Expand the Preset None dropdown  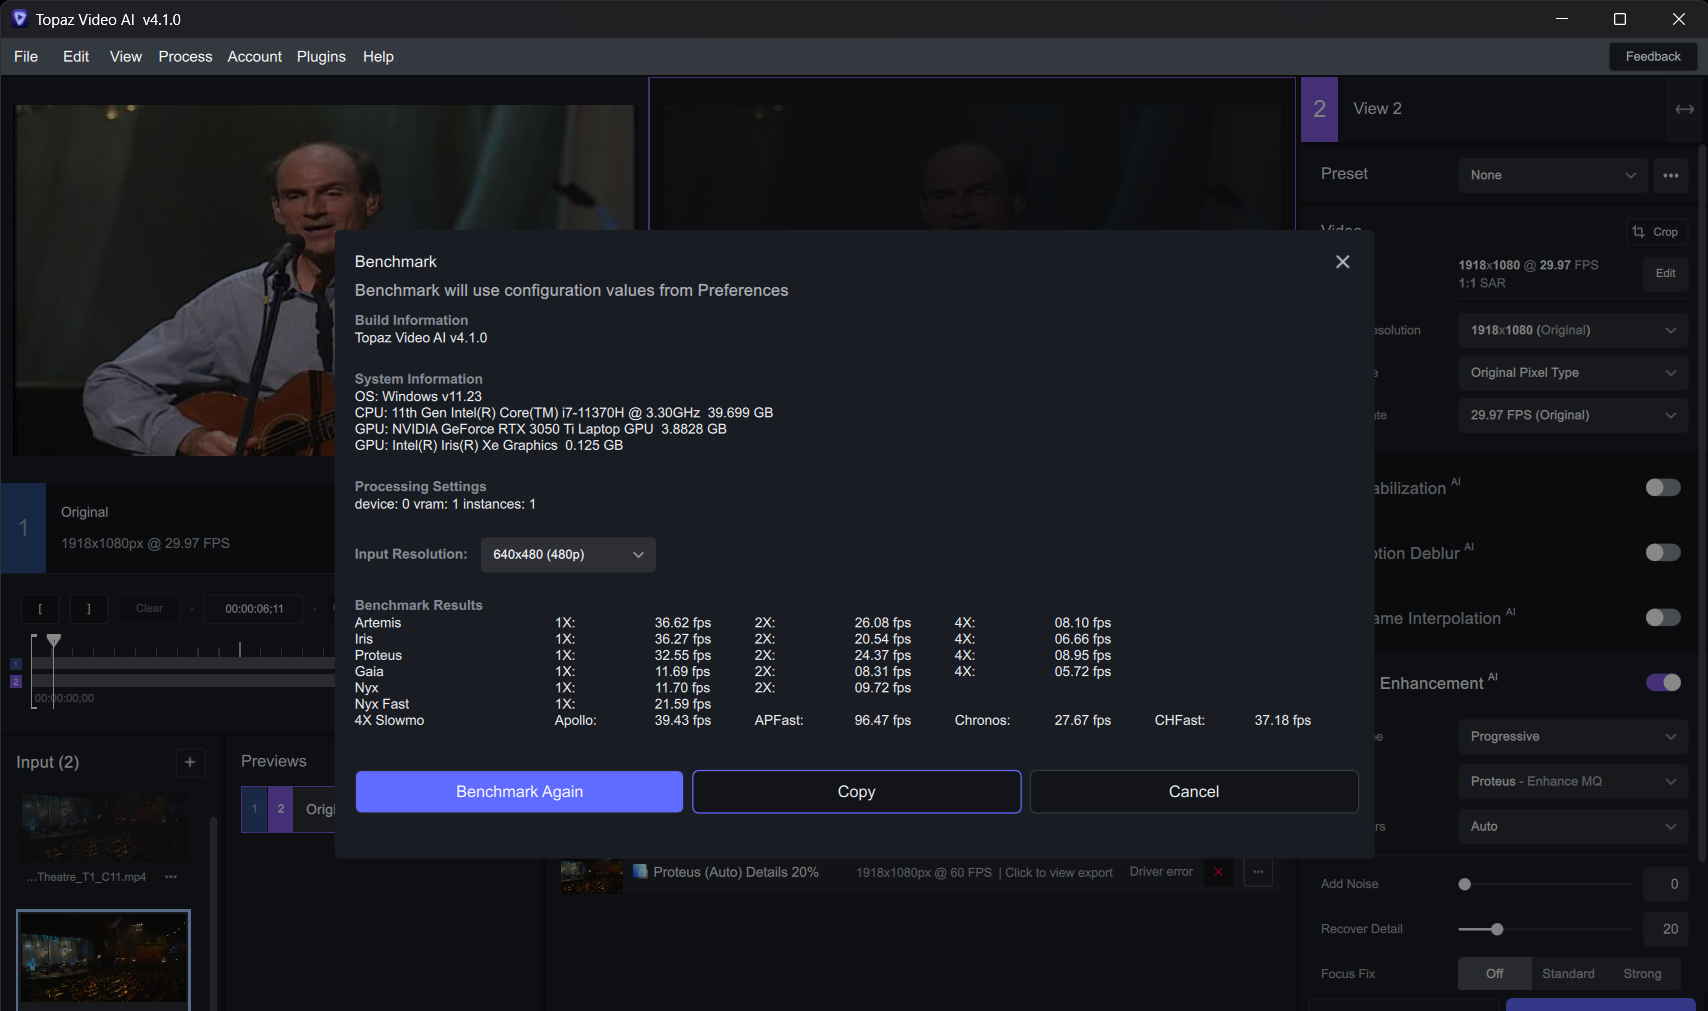tap(1551, 175)
